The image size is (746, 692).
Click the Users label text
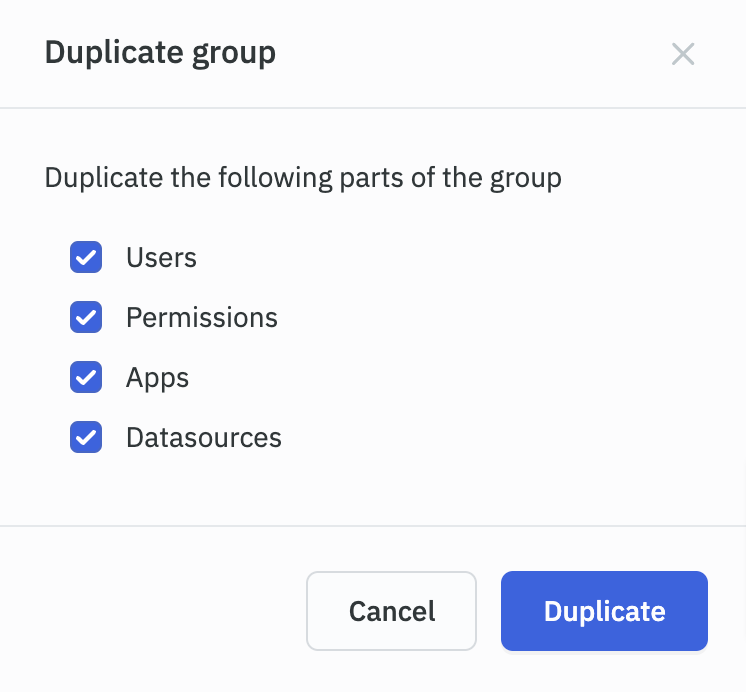click(x=161, y=258)
